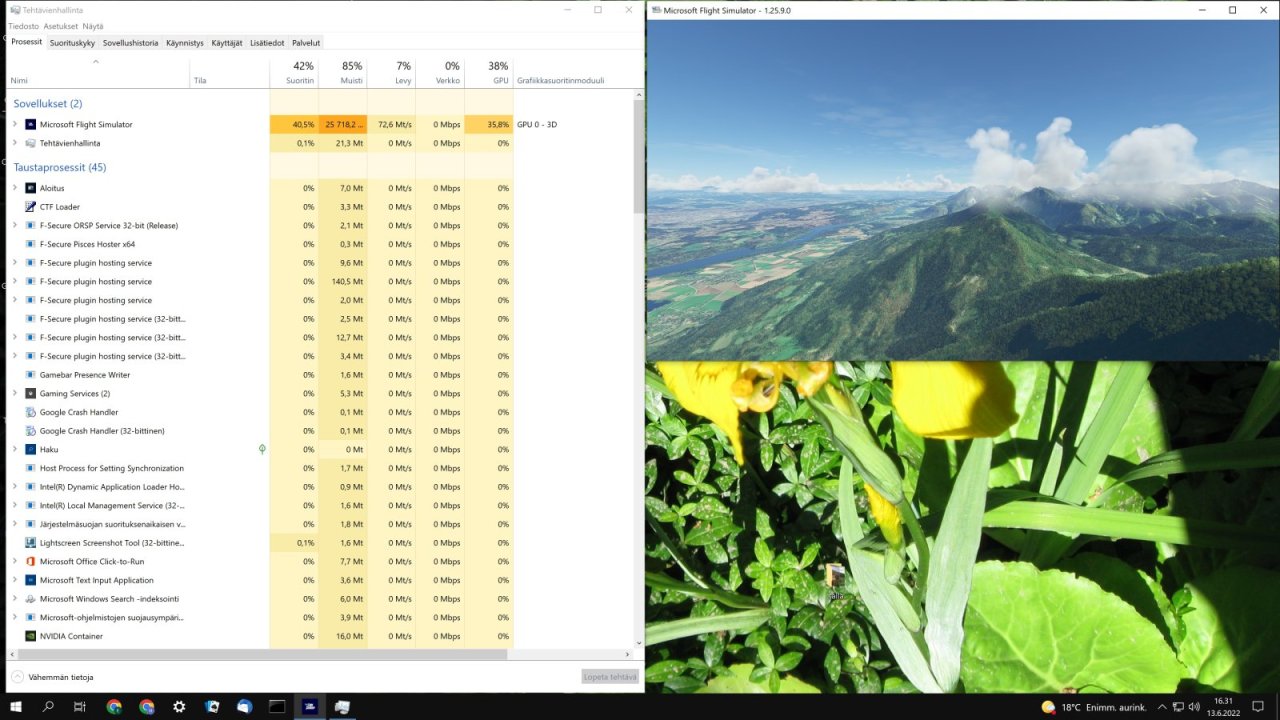Sort by the Muisti column header
The width and height of the screenshot is (1280, 720).
click(343, 73)
